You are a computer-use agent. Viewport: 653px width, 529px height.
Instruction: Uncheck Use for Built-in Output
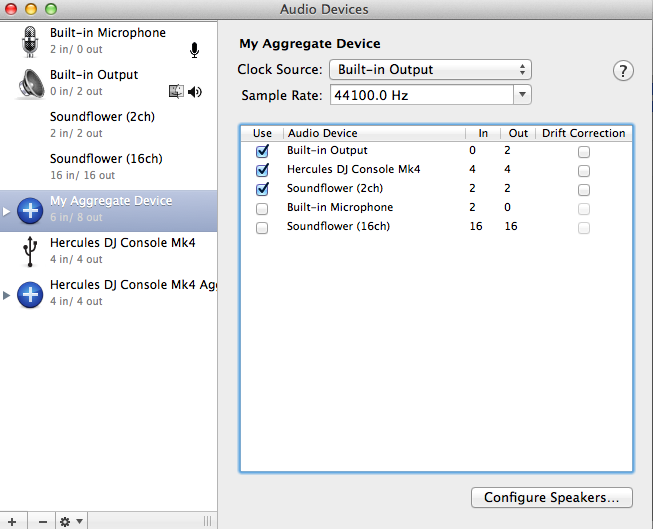pos(262,151)
